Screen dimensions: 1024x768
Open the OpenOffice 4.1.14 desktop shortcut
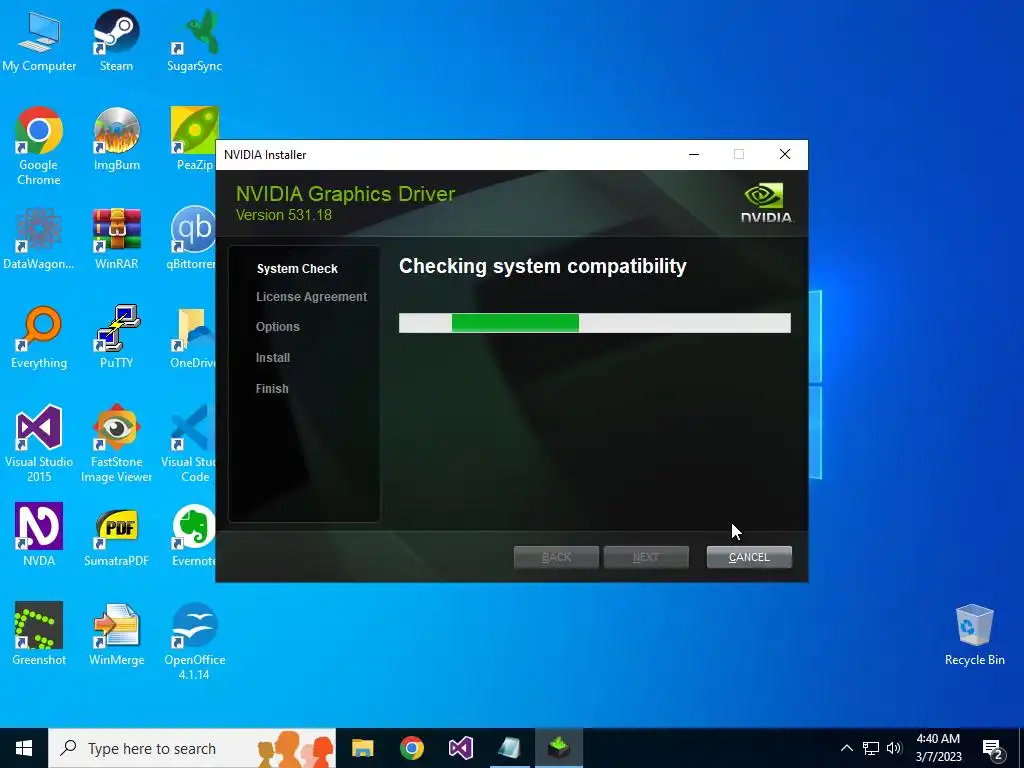pyautogui.click(x=195, y=641)
